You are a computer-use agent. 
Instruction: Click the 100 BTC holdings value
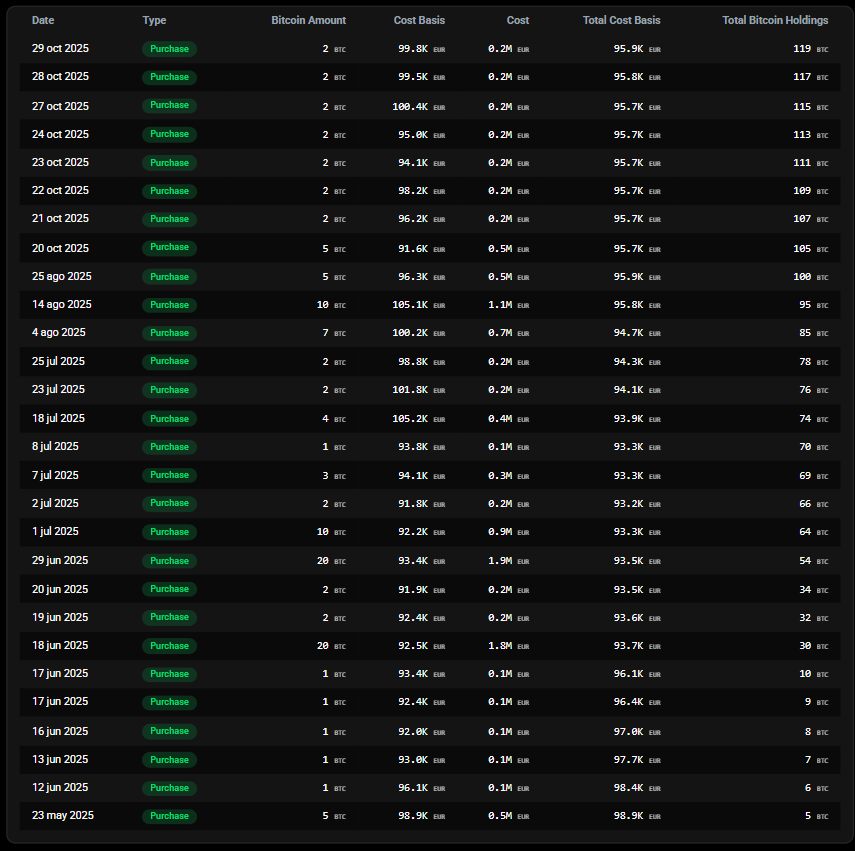(x=810, y=277)
